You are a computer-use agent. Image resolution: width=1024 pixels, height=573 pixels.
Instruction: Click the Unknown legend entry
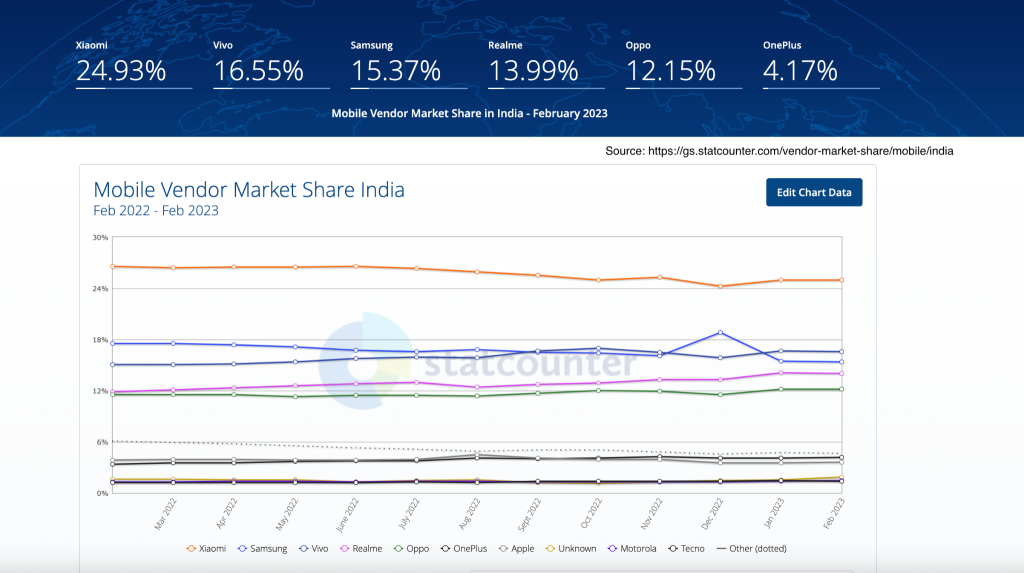(571, 549)
